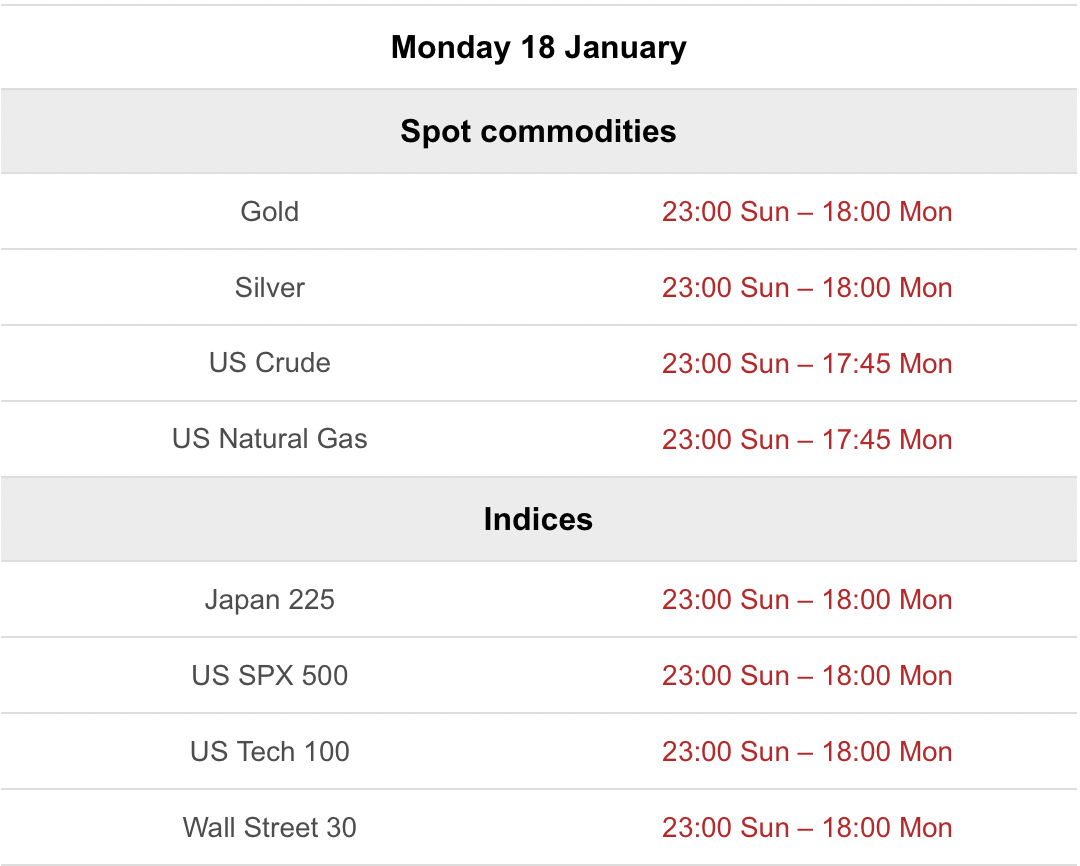Click the US SPX 500 label
The image size is (1080, 866).
click(270, 676)
